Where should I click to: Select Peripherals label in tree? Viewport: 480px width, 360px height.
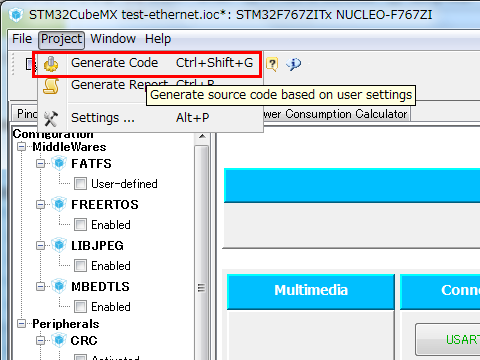(x=66, y=324)
